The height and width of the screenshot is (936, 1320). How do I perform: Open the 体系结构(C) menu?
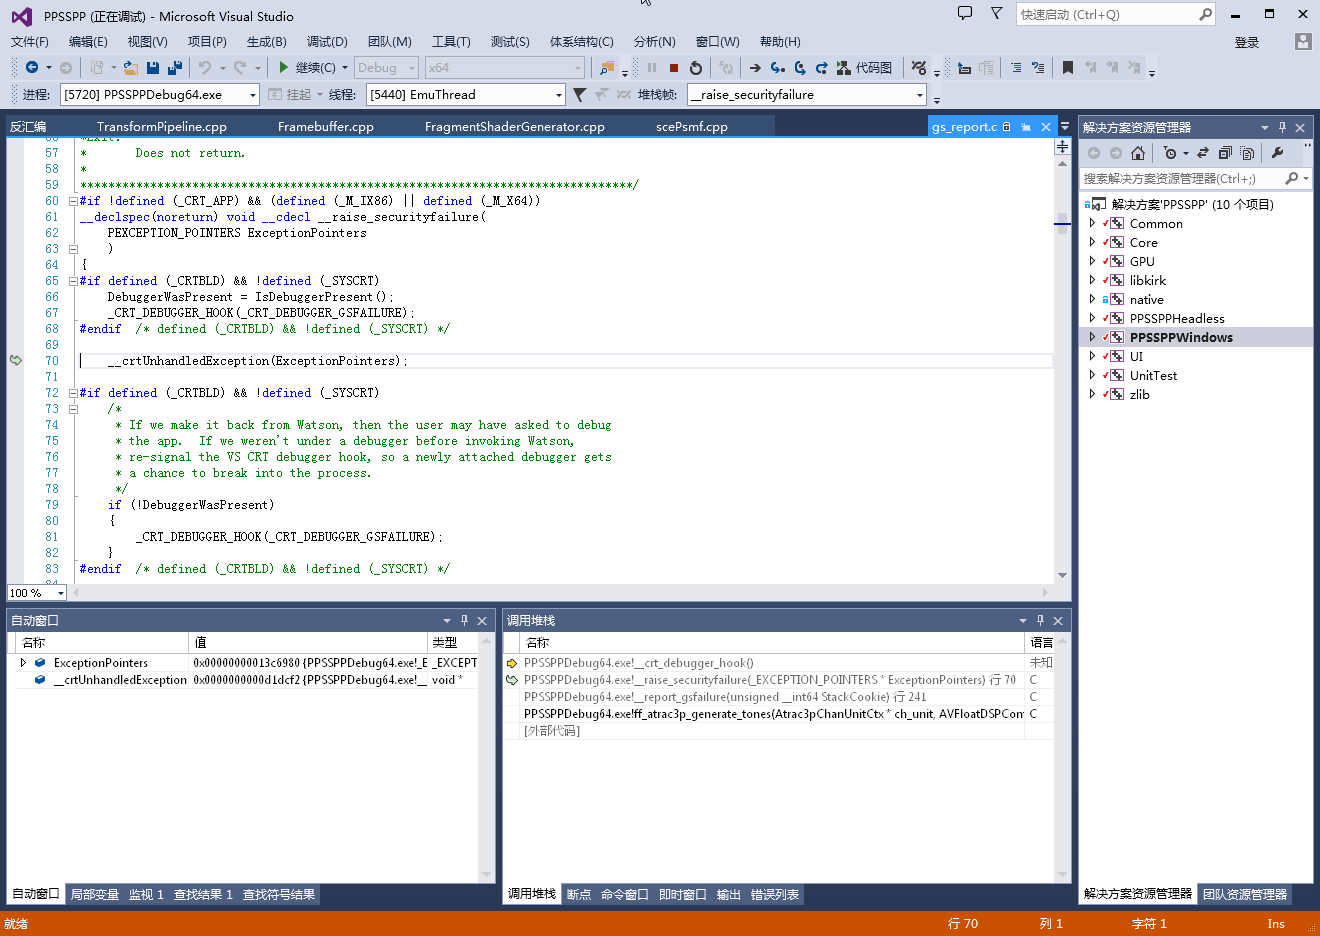pyautogui.click(x=582, y=41)
